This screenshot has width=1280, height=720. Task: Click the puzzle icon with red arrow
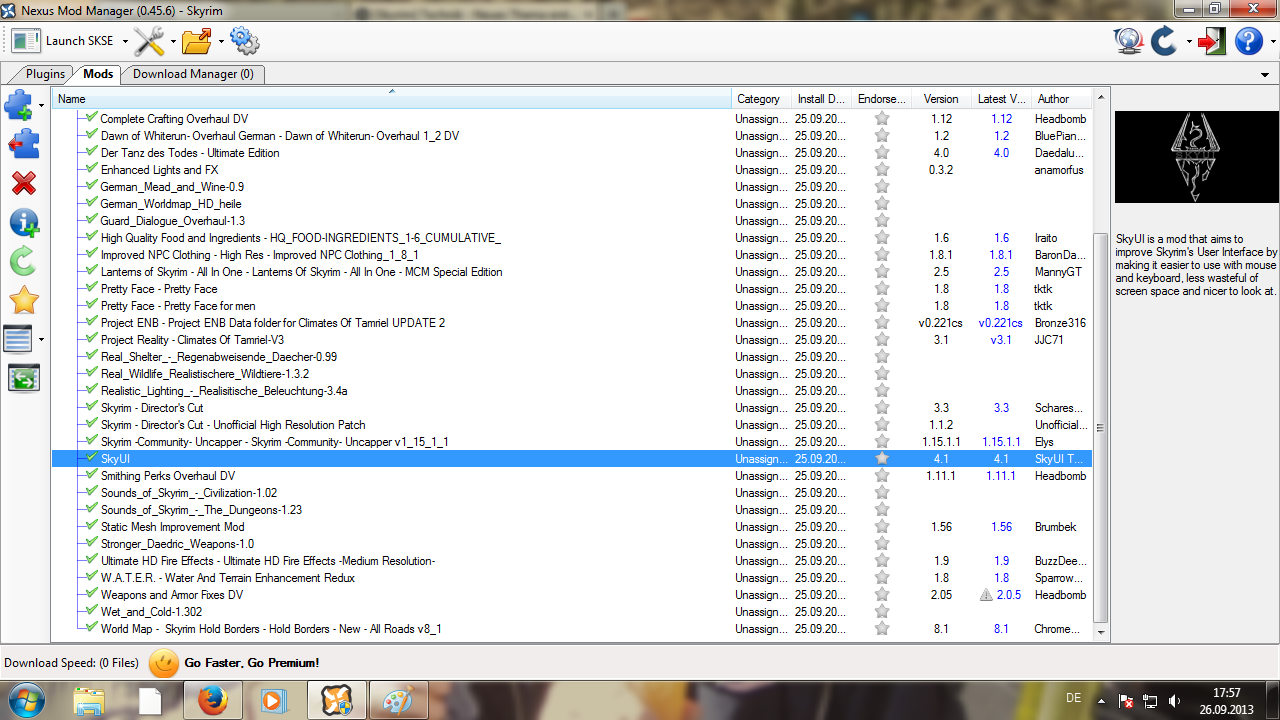click(x=23, y=143)
